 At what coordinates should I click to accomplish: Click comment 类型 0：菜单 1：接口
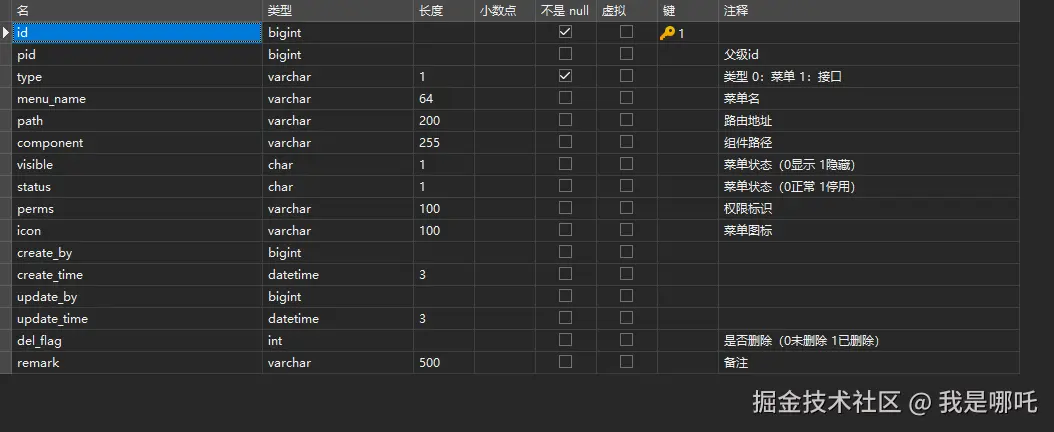[x=782, y=77]
